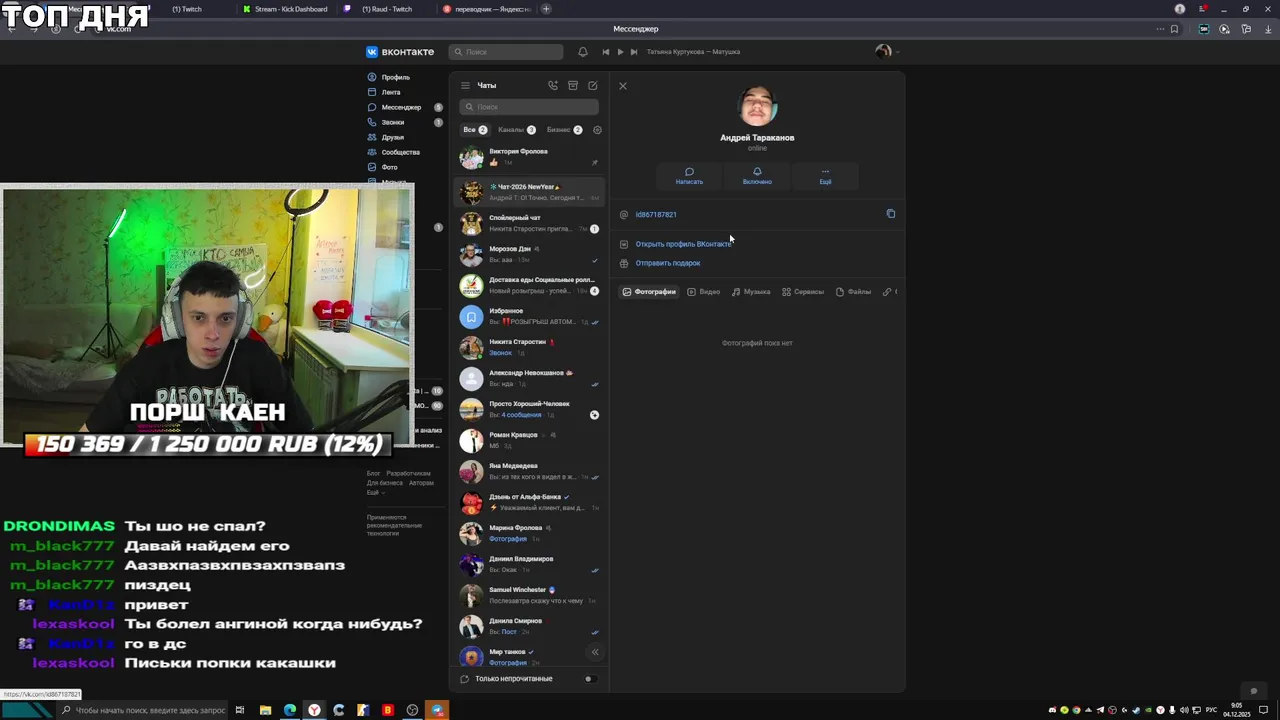Toggle the Включено notifications bell button
The height and width of the screenshot is (720, 1280).
pyautogui.click(x=757, y=176)
